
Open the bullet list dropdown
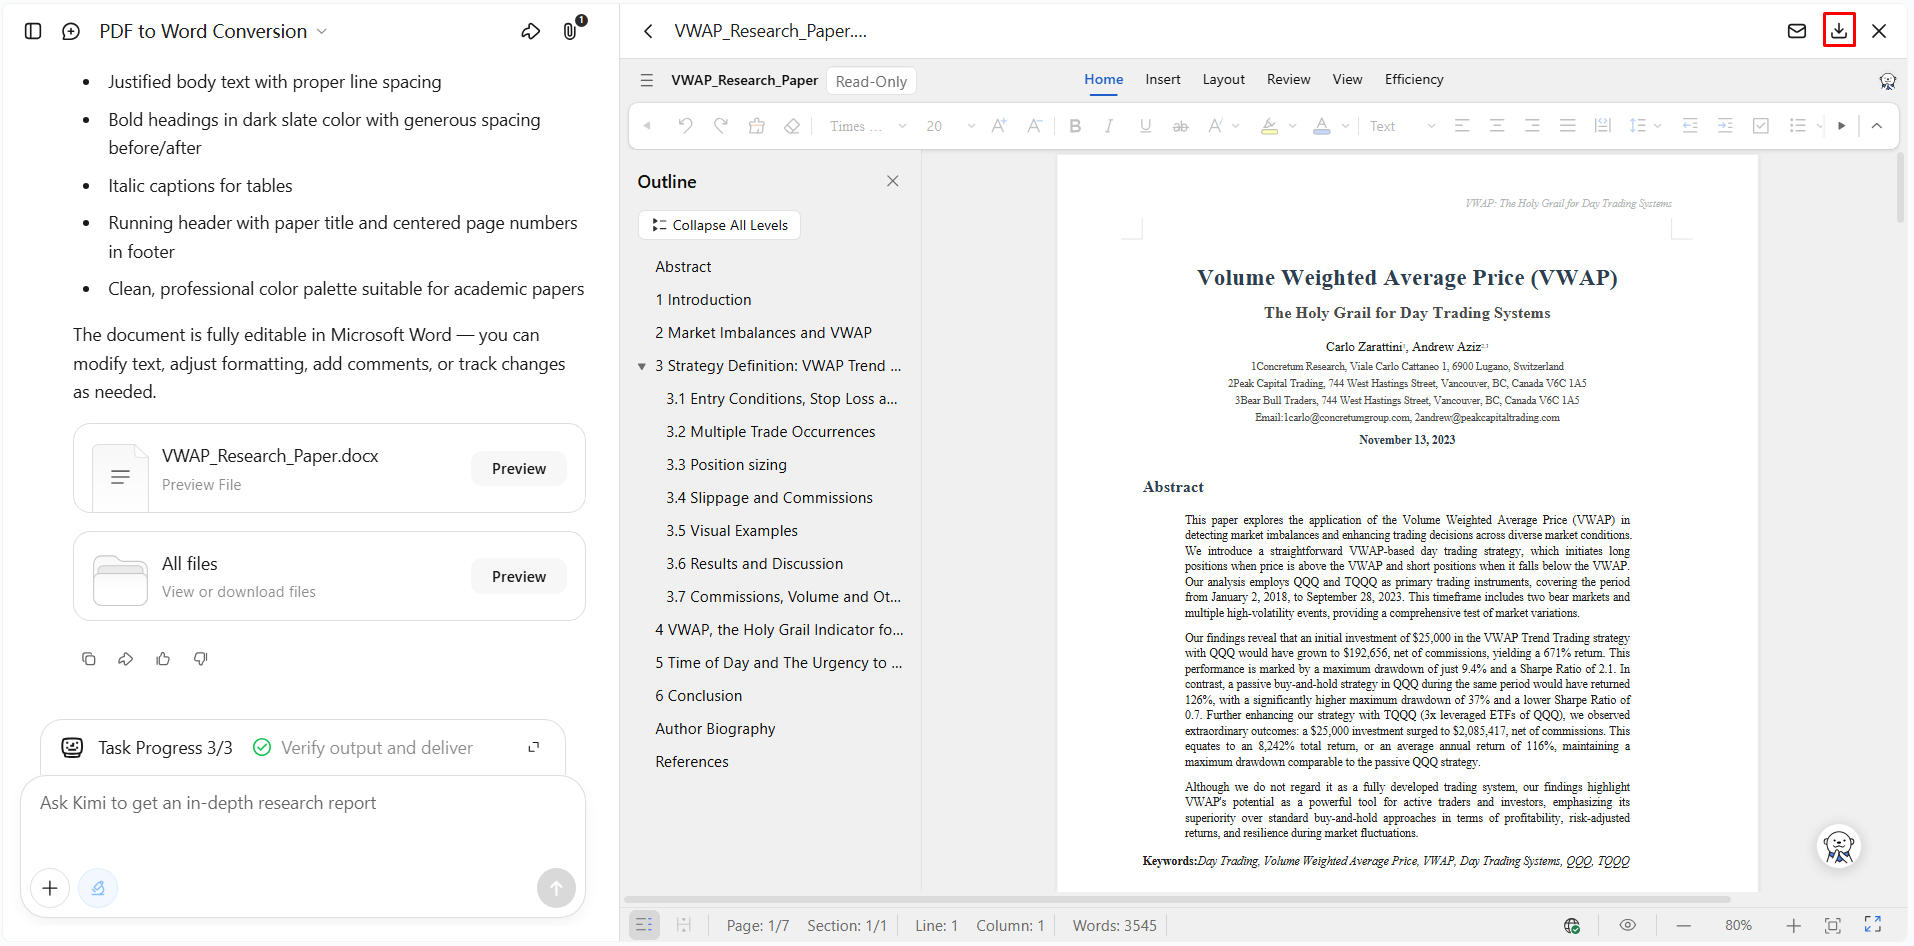click(1818, 126)
